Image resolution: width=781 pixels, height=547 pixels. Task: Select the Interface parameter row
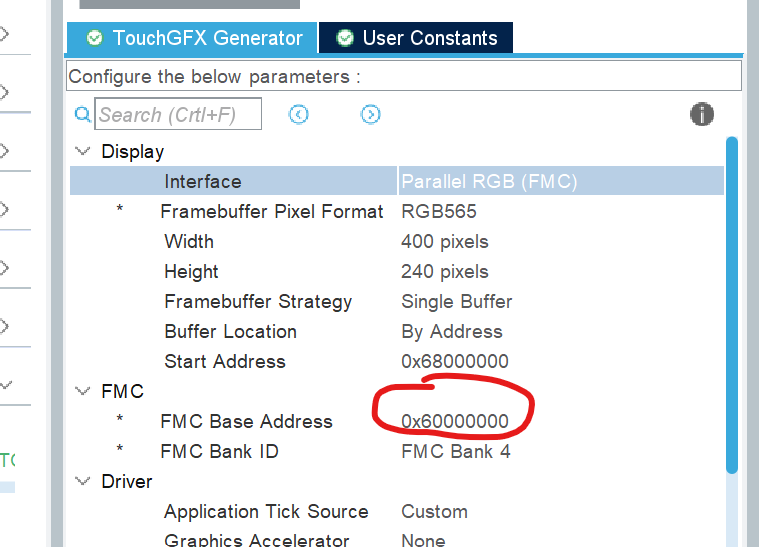tap(396, 181)
